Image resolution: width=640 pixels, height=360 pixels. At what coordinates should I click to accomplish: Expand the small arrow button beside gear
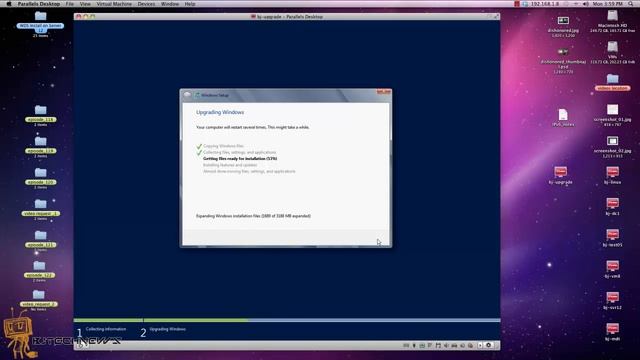click(480, 345)
